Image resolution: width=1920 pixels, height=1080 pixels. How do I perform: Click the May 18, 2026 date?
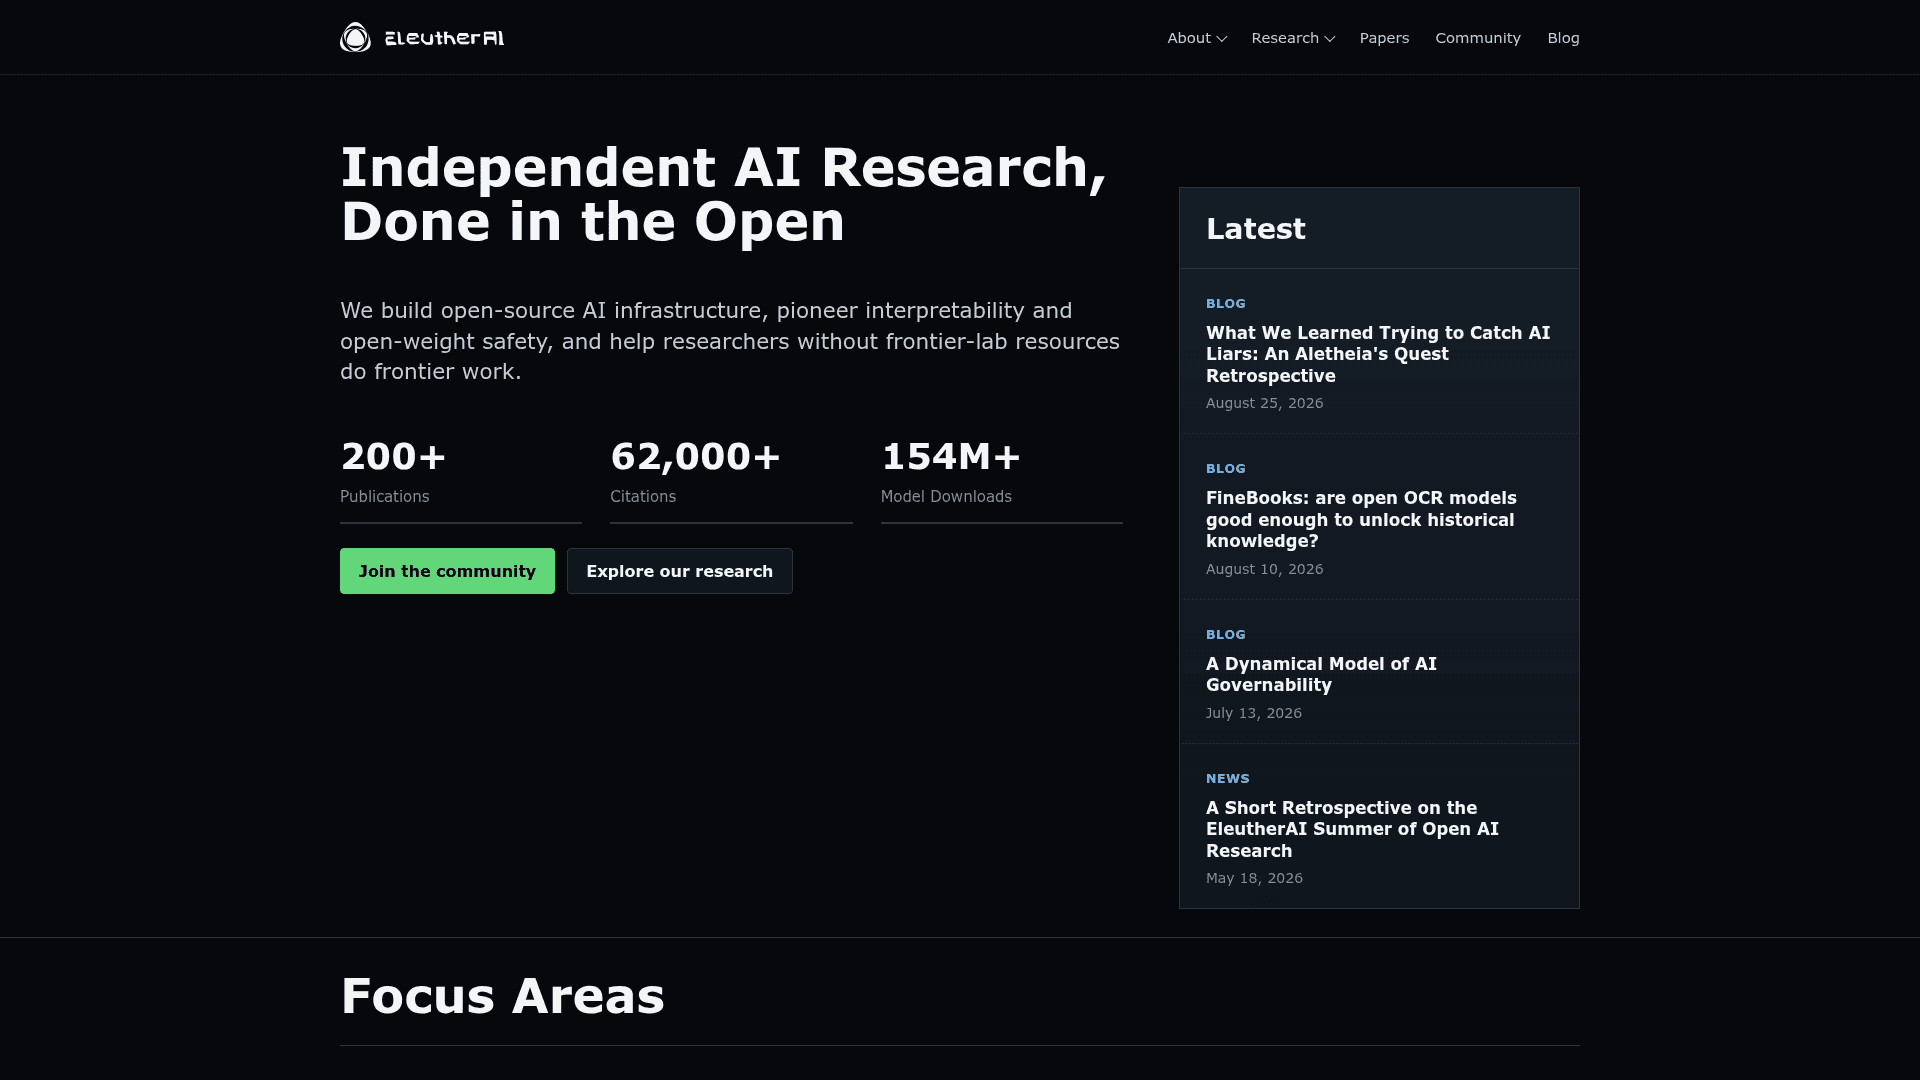point(1254,878)
